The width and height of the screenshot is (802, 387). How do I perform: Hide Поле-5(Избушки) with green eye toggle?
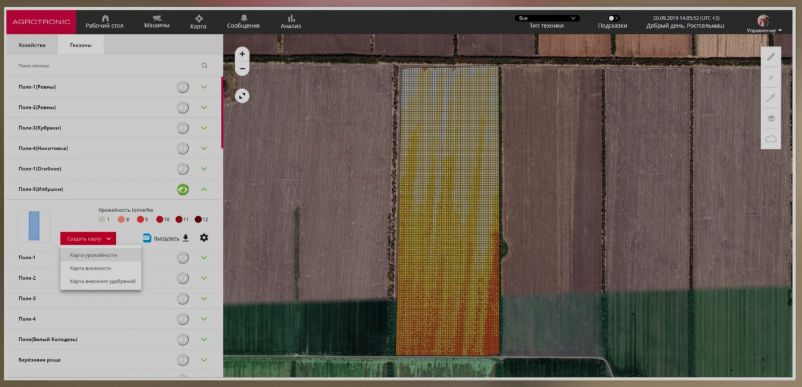tap(183, 189)
